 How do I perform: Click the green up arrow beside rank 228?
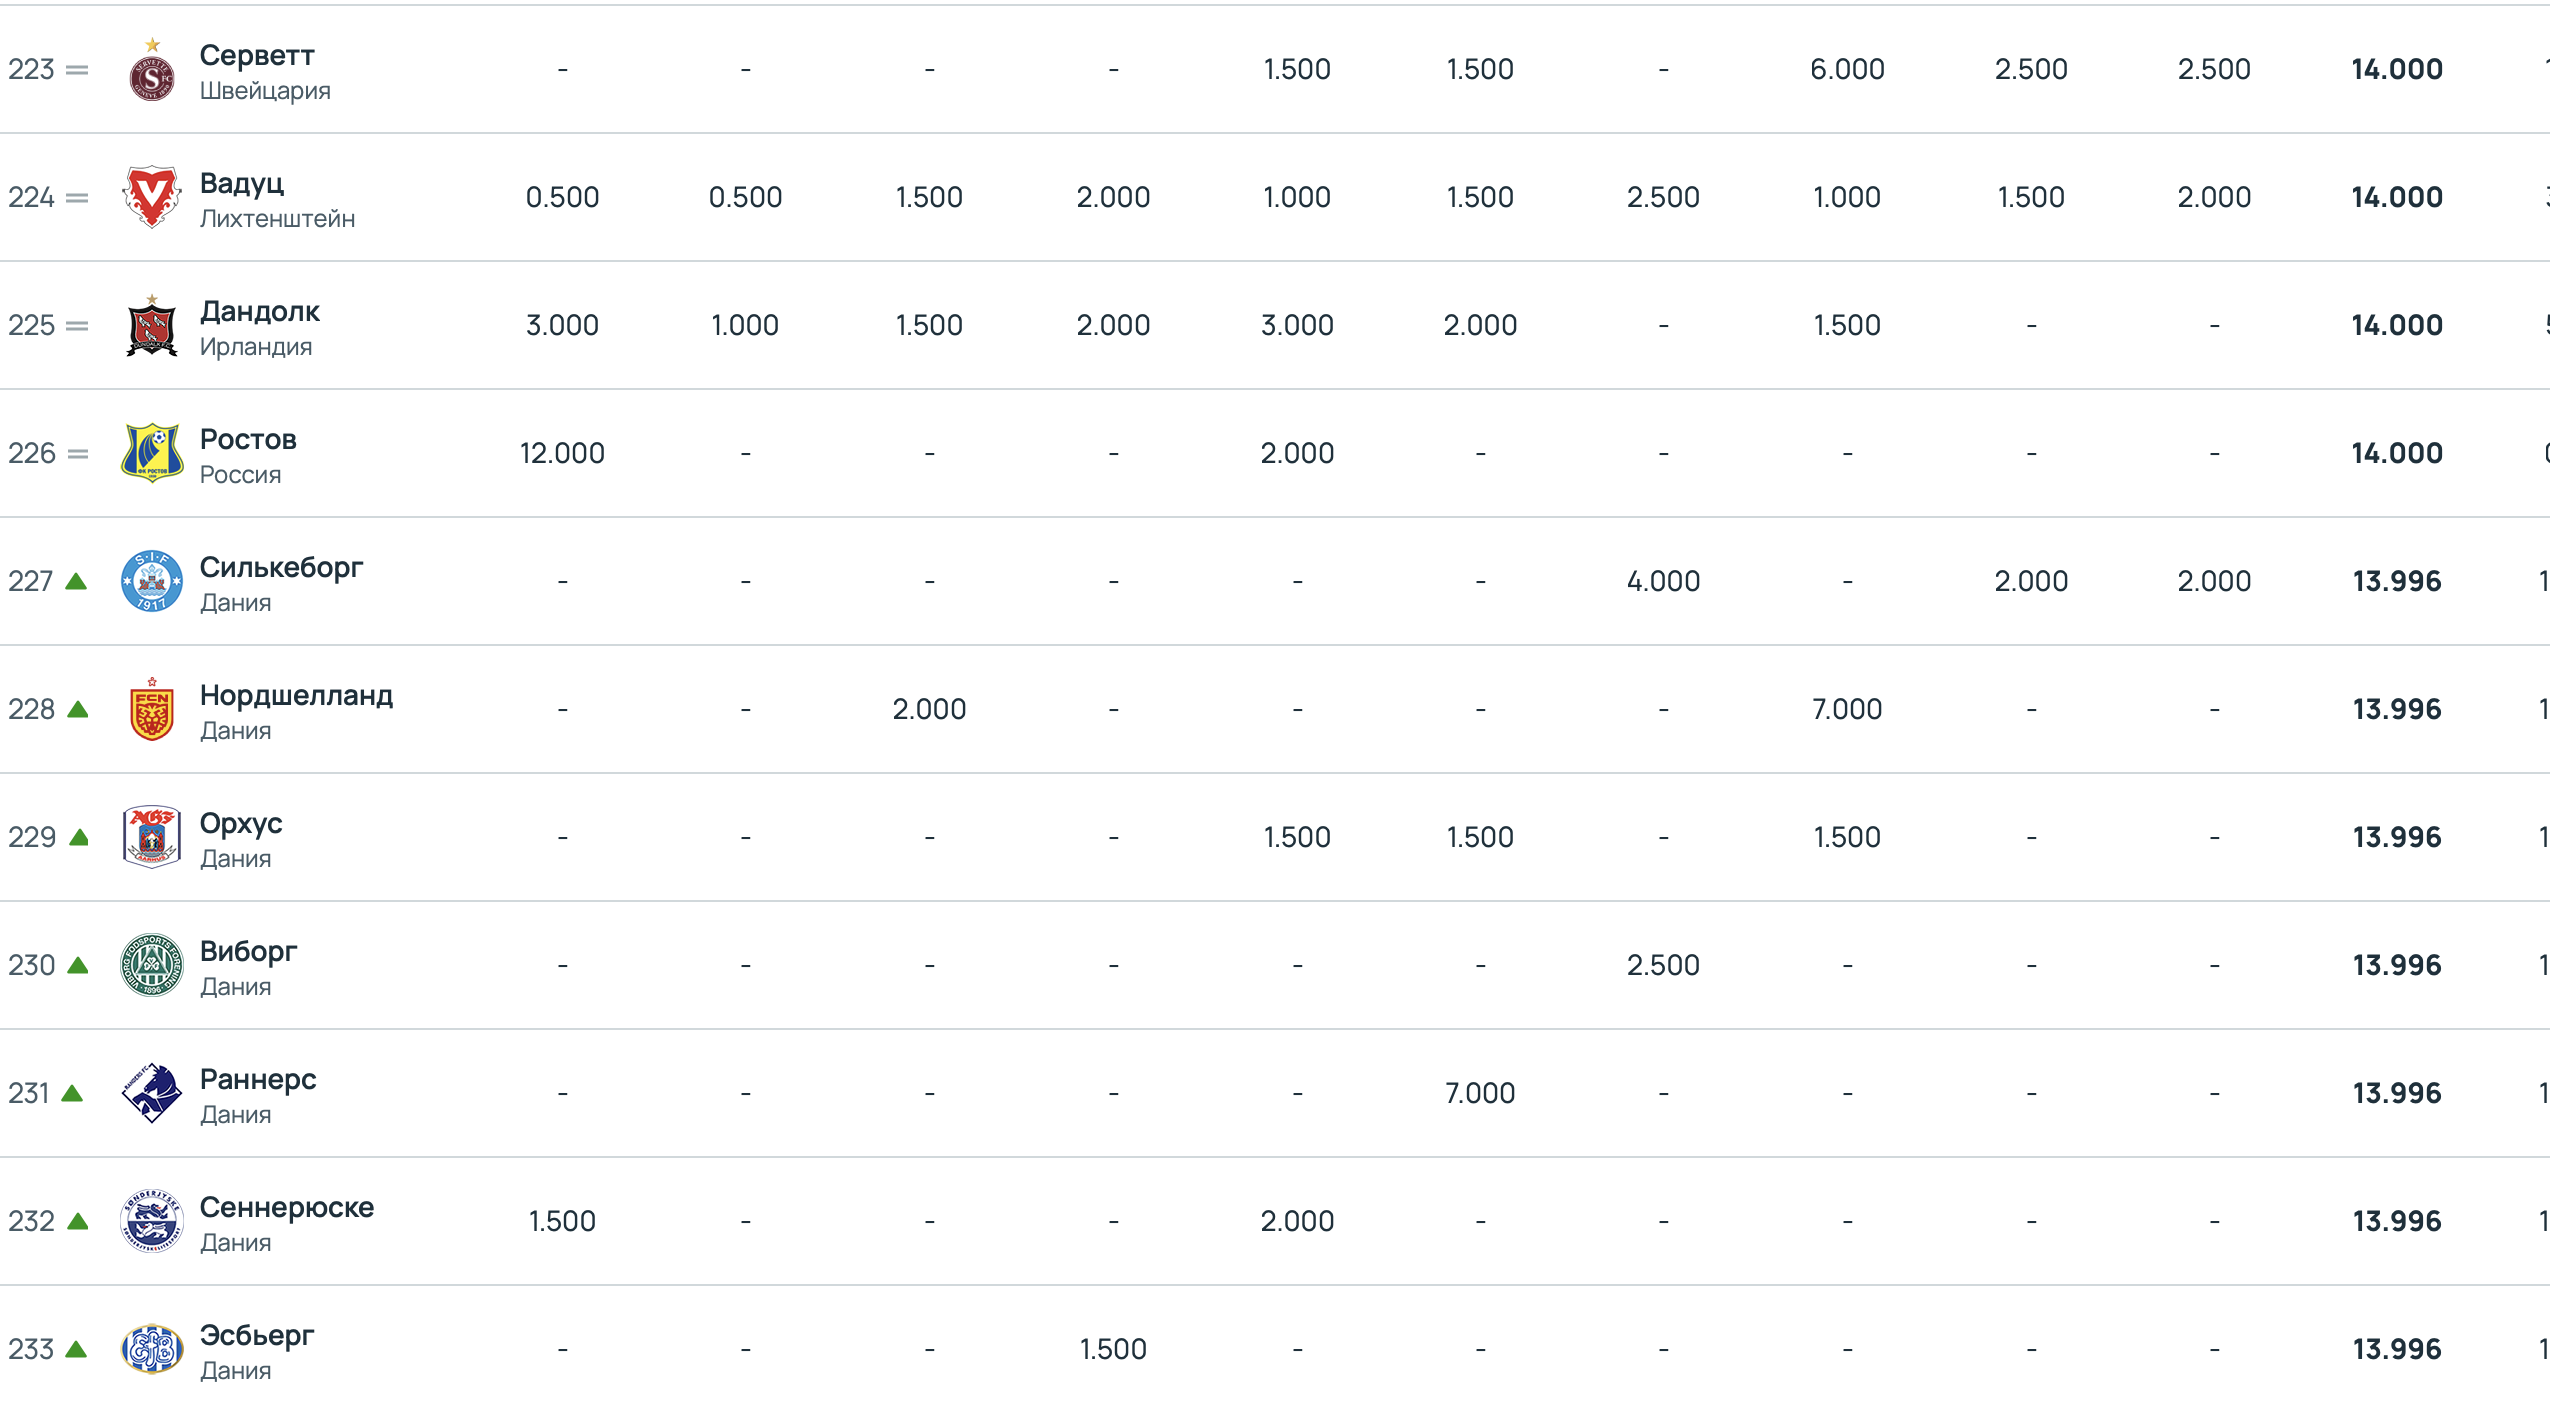[x=78, y=709]
